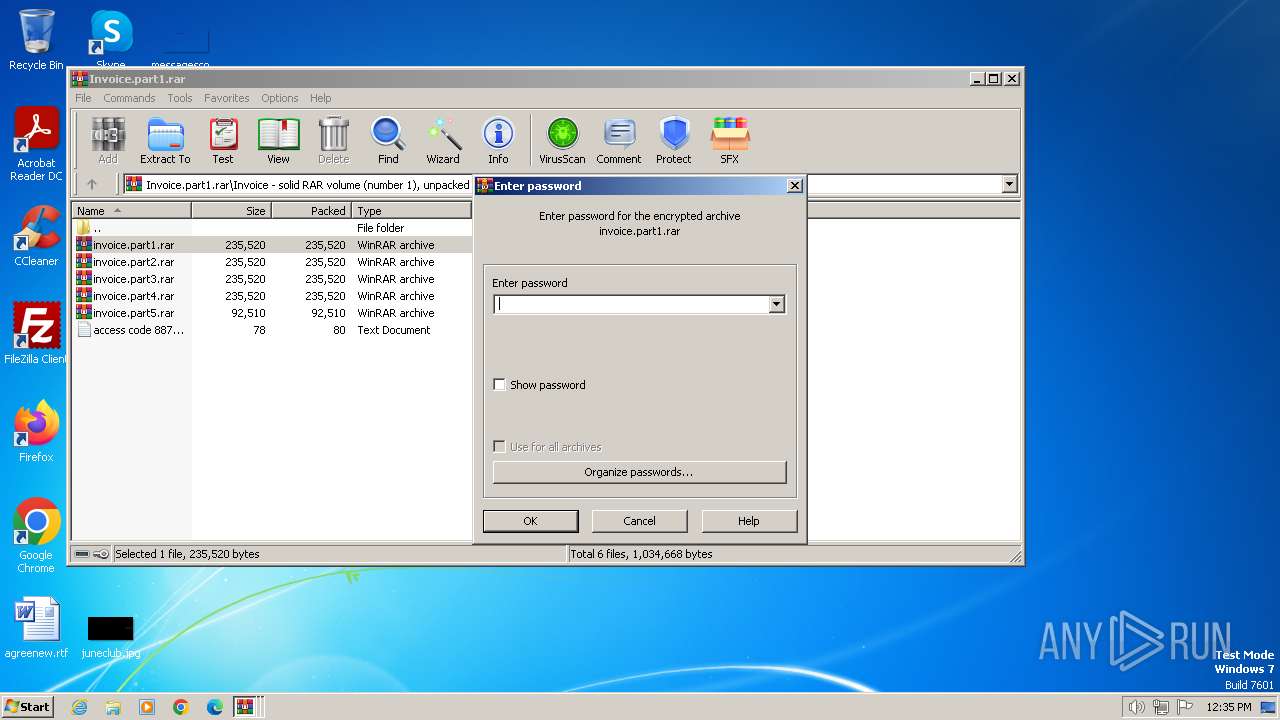The image size is (1280, 720).
Task: Select invoice.part5.rar in the list
Action: click(272, 313)
